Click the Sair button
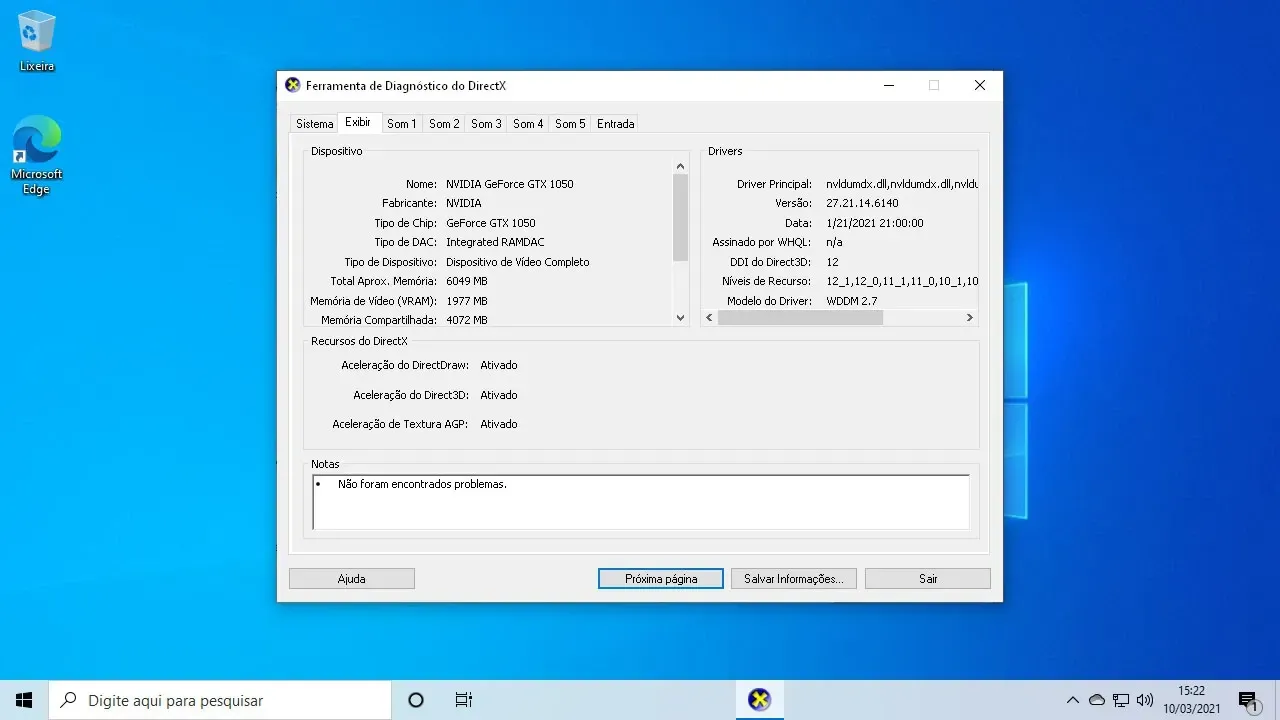This screenshot has height=720, width=1280. point(928,579)
